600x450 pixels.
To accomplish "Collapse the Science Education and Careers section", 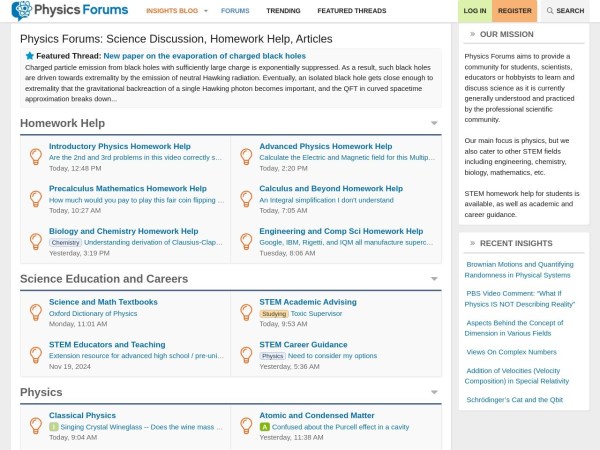I will click(434, 279).
